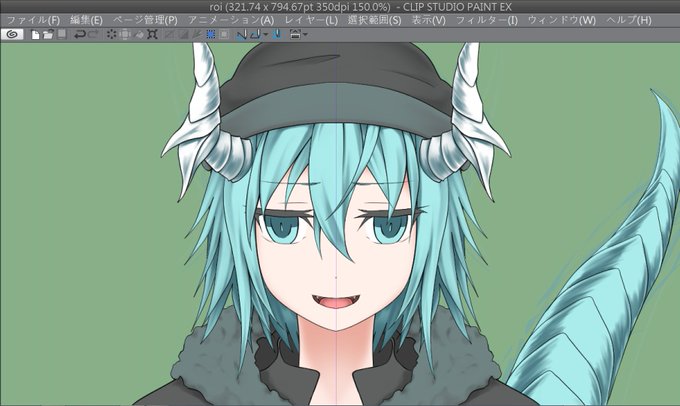680x406 pixels.
Task: Click the Fill bucket icon
Action: click(139, 35)
